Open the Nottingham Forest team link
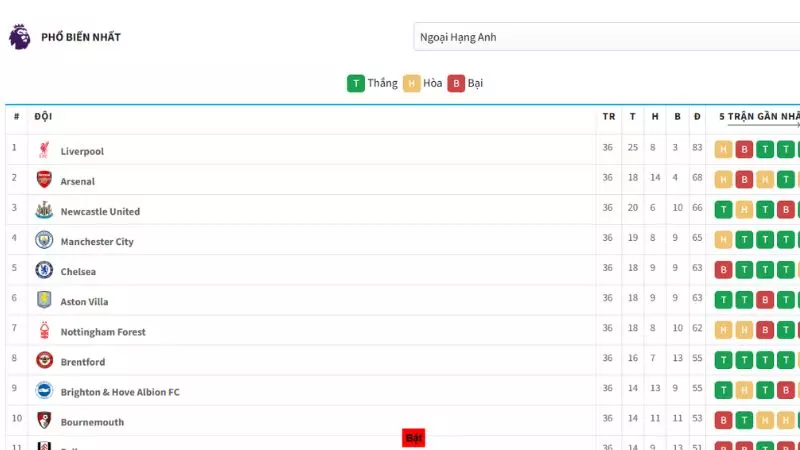The width and height of the screenshot is (800, 450). [x=103, y=332]
